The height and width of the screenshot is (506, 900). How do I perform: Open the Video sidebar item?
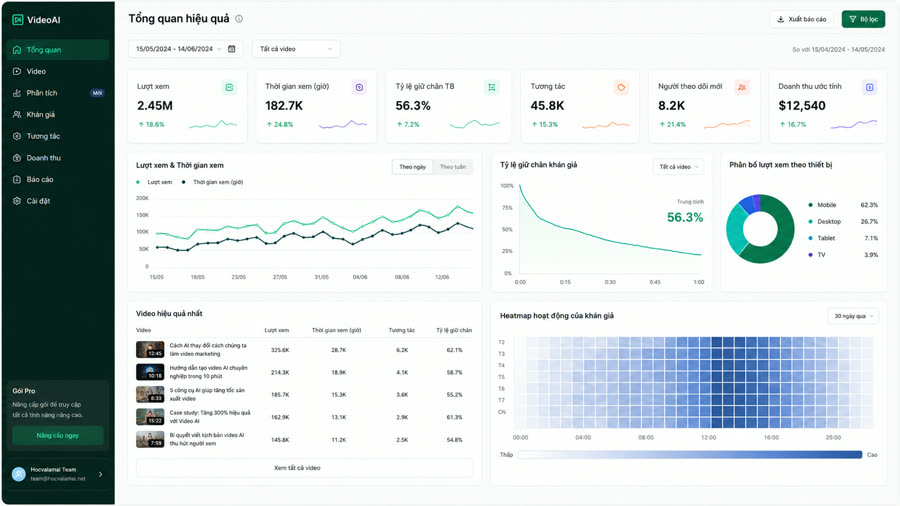(x=58, y=72)
